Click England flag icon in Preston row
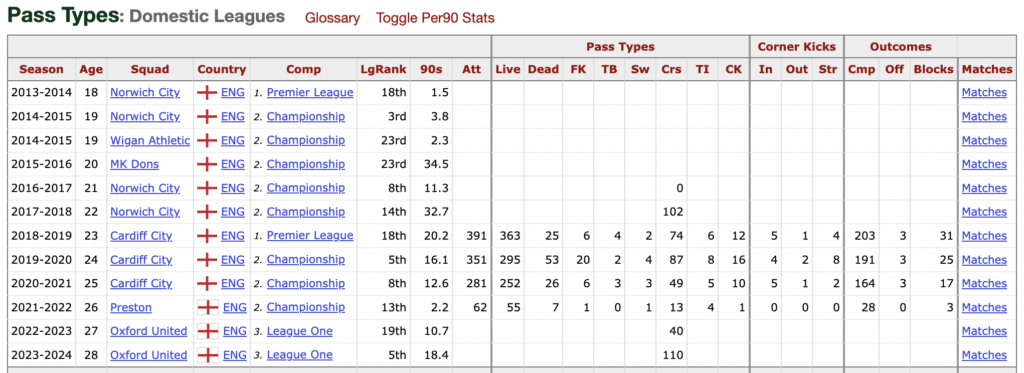The width and height of the screenshot is (1024, 373). [x=208, y=308]
